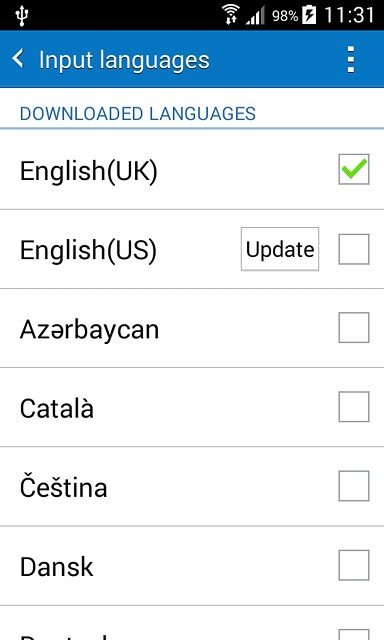
Task: Tap the Input languages title
Action: 124,60
